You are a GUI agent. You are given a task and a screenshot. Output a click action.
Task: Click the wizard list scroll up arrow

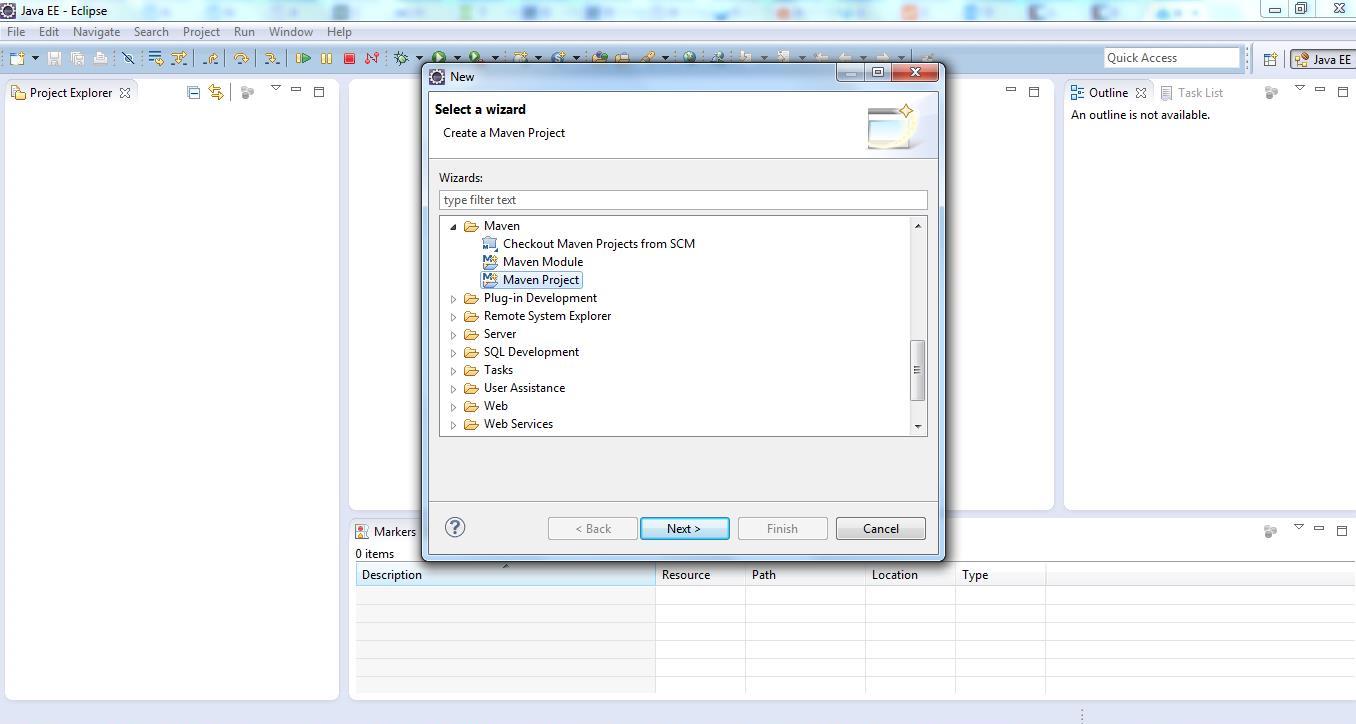point(917,226)
